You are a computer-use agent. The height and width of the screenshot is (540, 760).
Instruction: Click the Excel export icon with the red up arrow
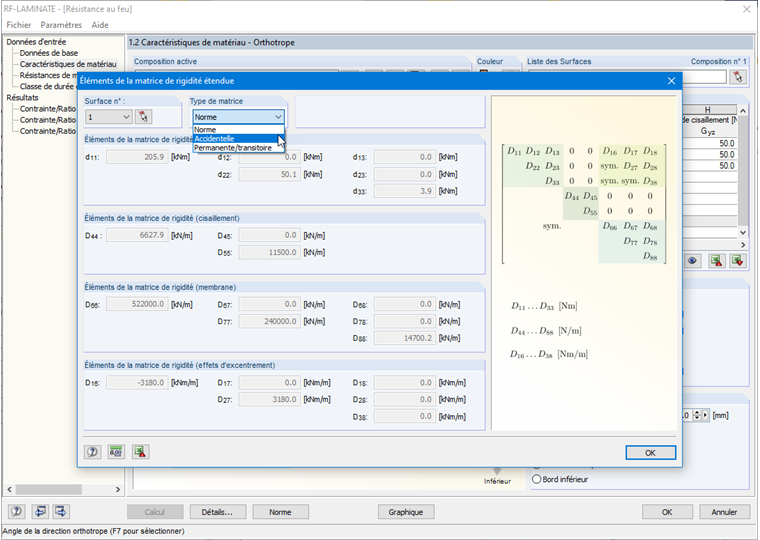click(x=716, y=261)
